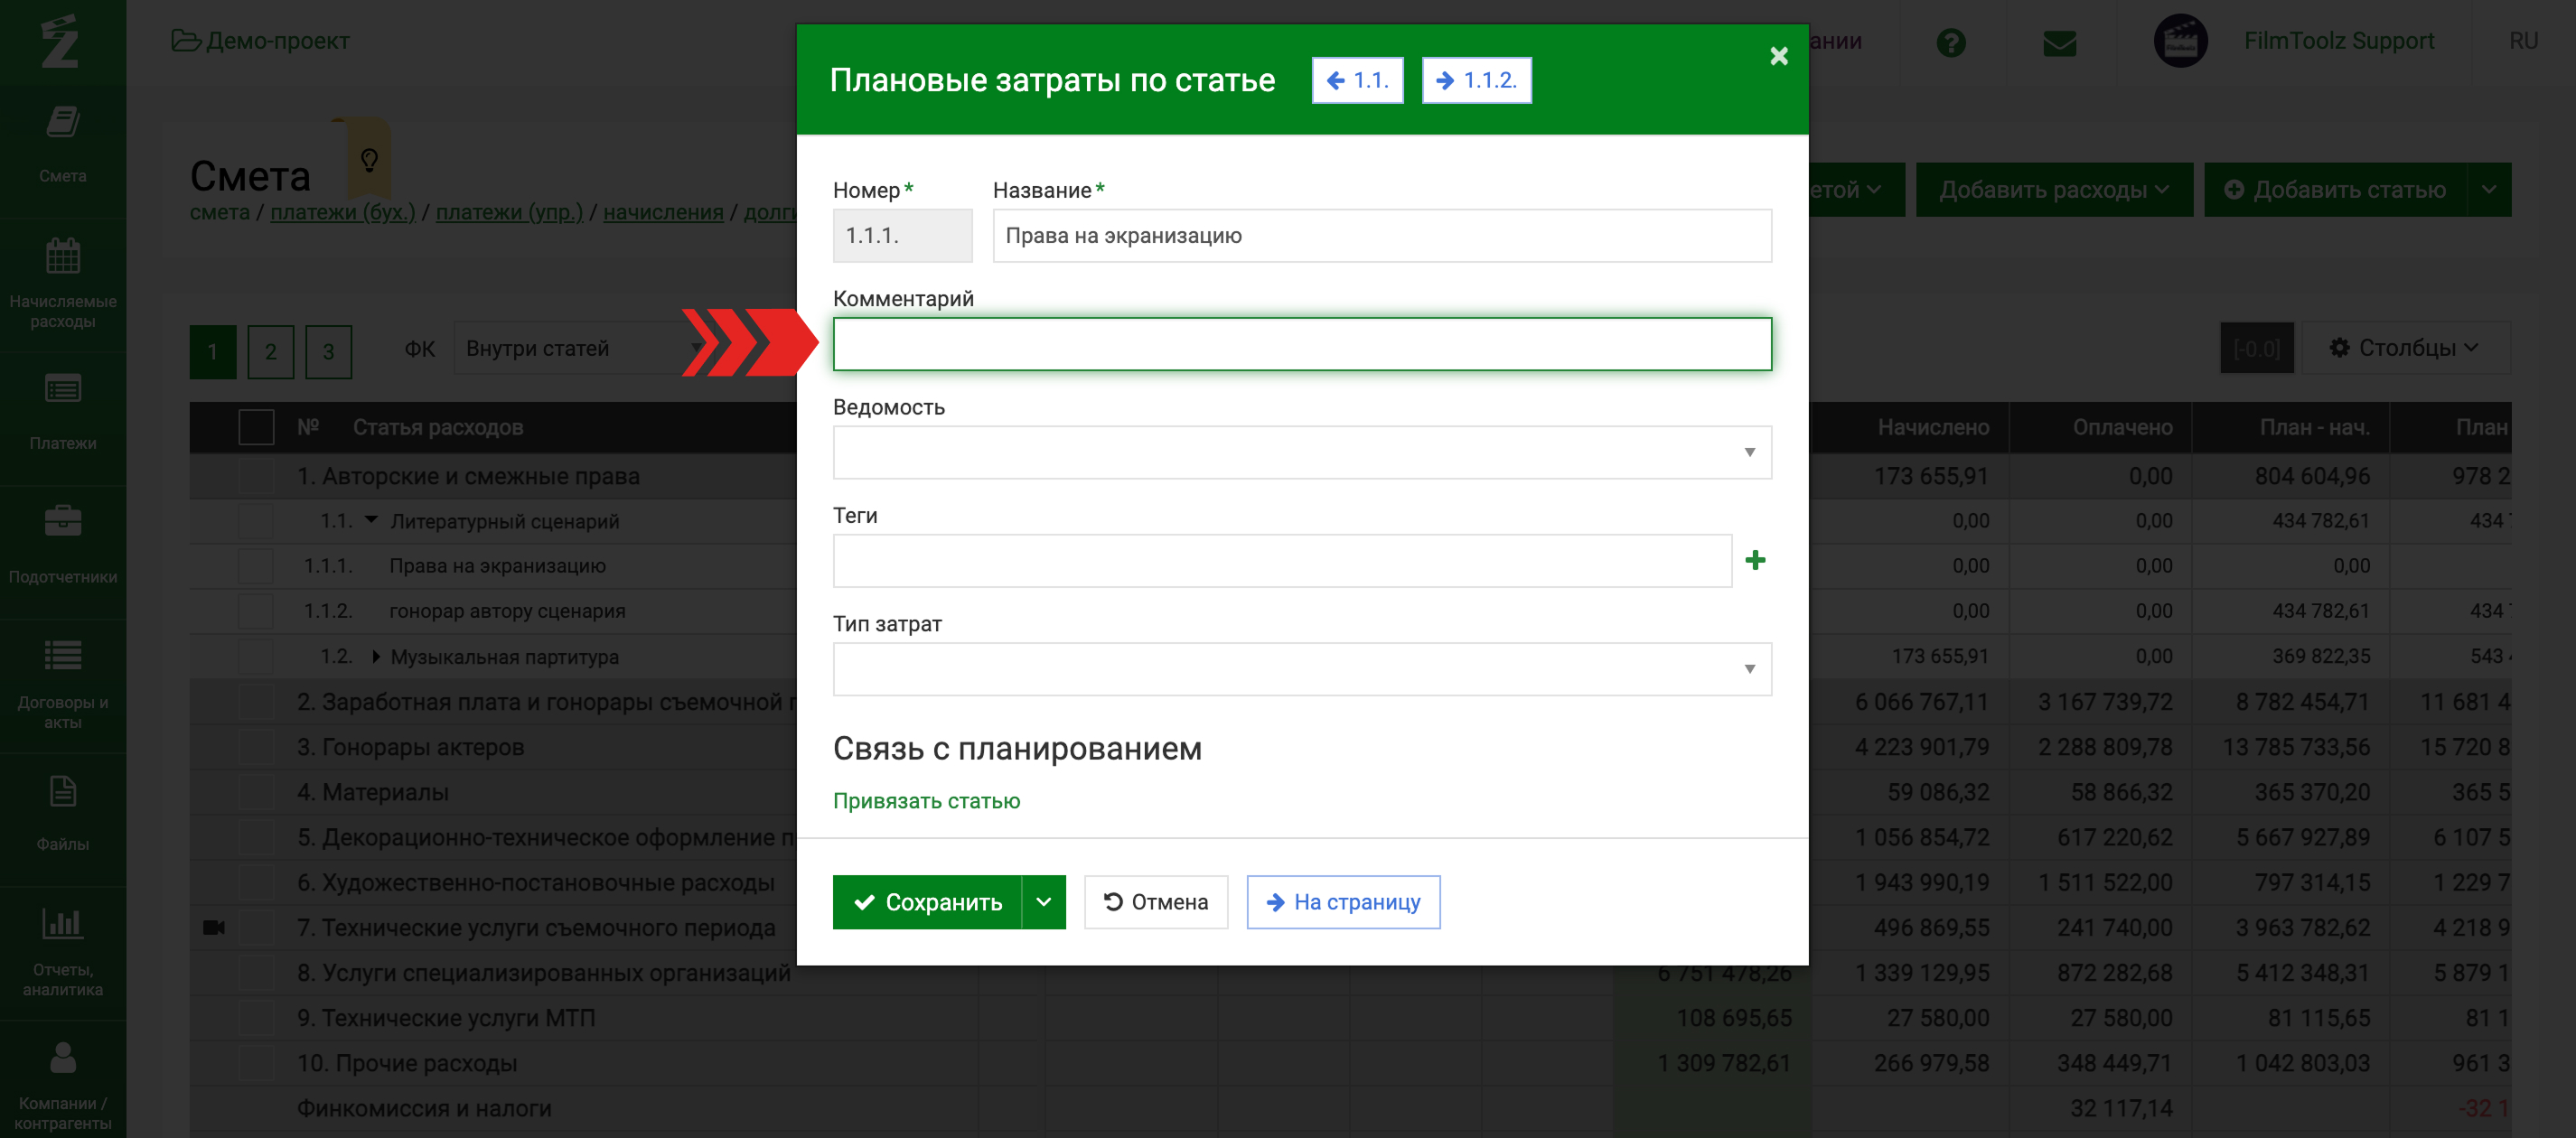This screenshot has width=2576, height=1138.
Task: Go to next article 1.1.2.
Action: 1476,80
